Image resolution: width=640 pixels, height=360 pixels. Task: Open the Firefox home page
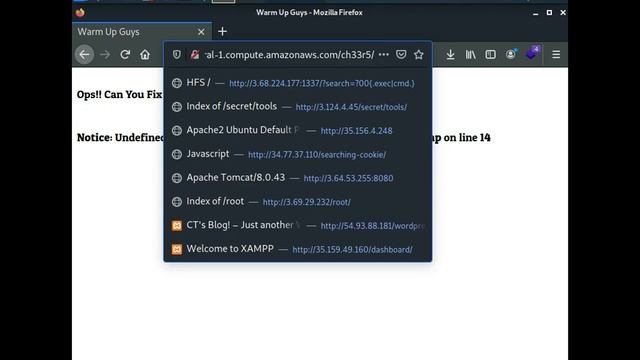tap(145, 54)
